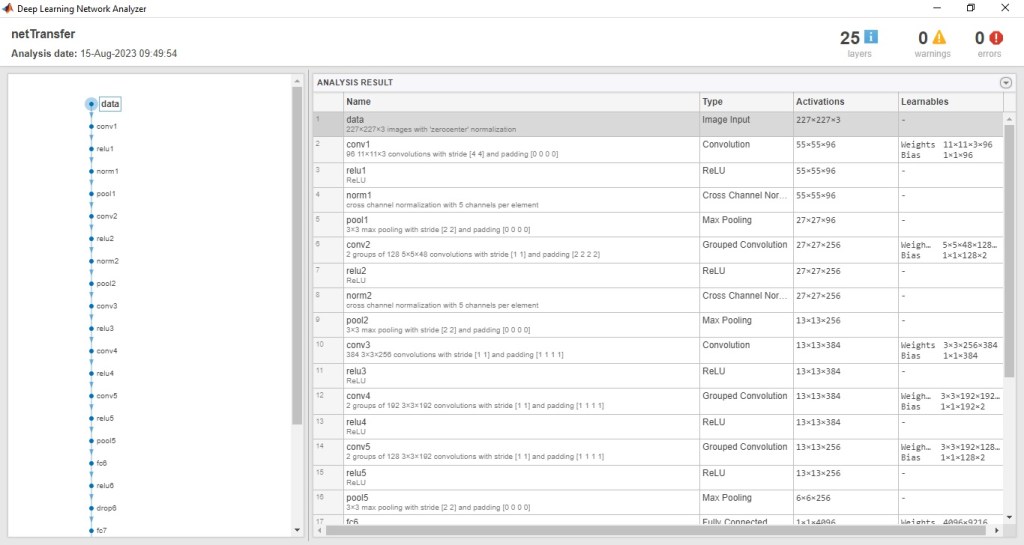Select the pool5 Max Pooling row

(x=520, y=501)
